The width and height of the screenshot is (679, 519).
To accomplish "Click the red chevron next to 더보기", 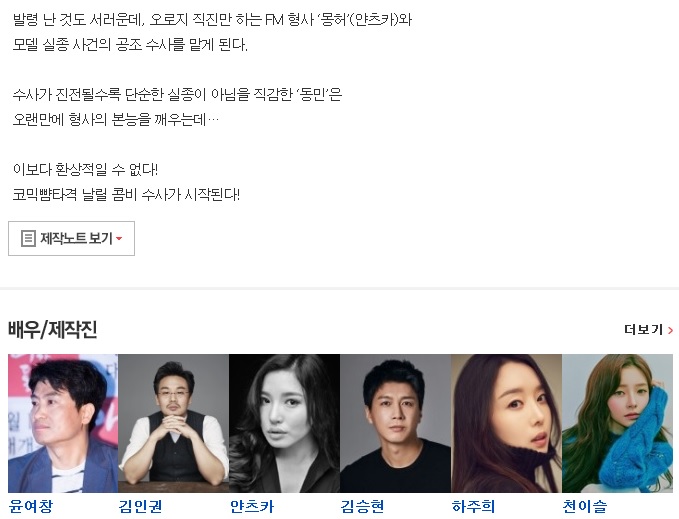I will coord(670,330).
